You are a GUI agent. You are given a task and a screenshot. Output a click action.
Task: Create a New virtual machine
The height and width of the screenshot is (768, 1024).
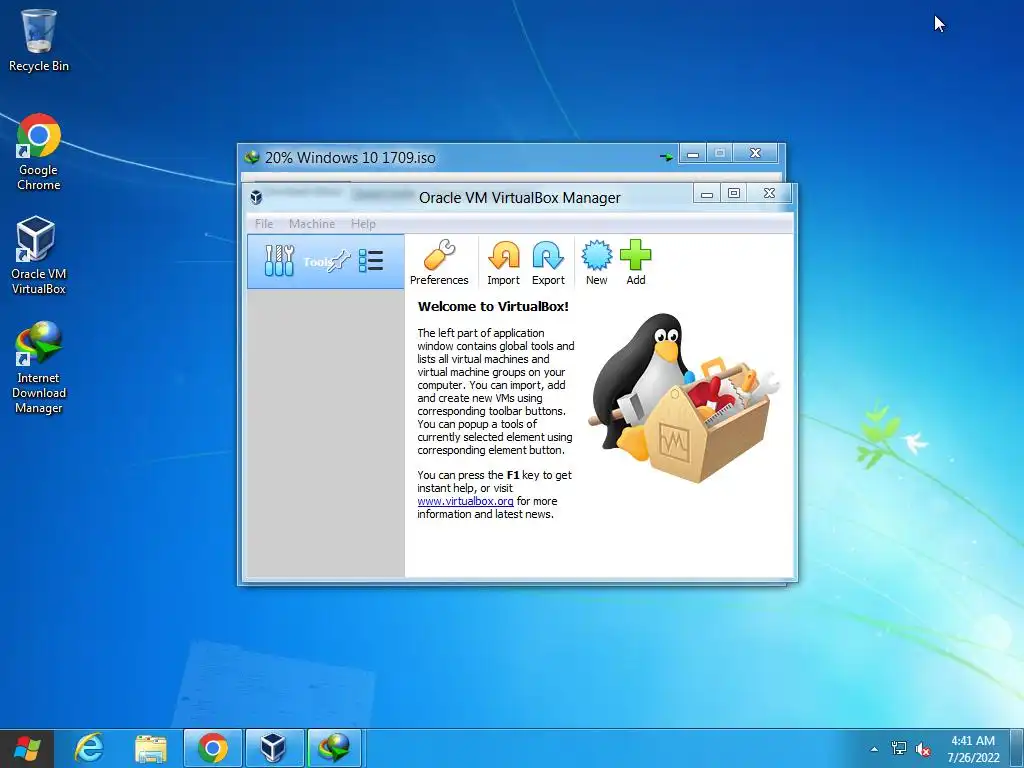(596, 263)
